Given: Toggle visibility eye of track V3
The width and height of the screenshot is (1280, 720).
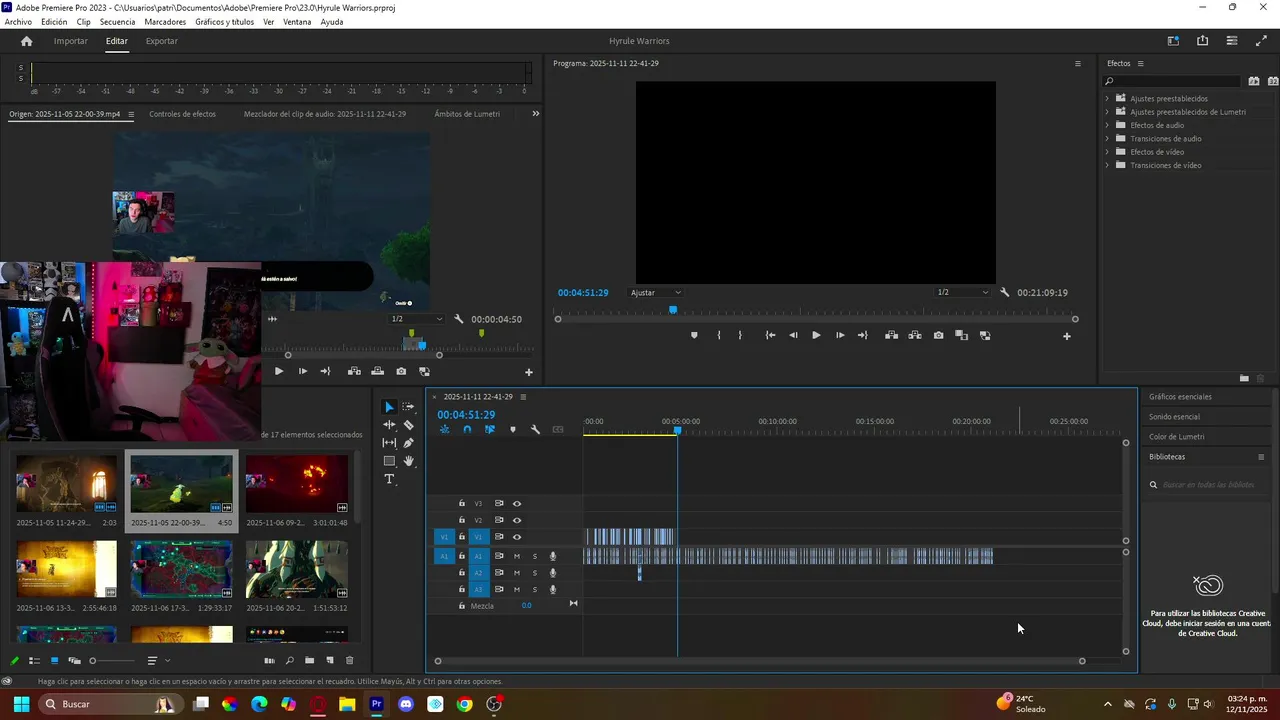Looking at the screenshot, I should (x=517, y=504).
